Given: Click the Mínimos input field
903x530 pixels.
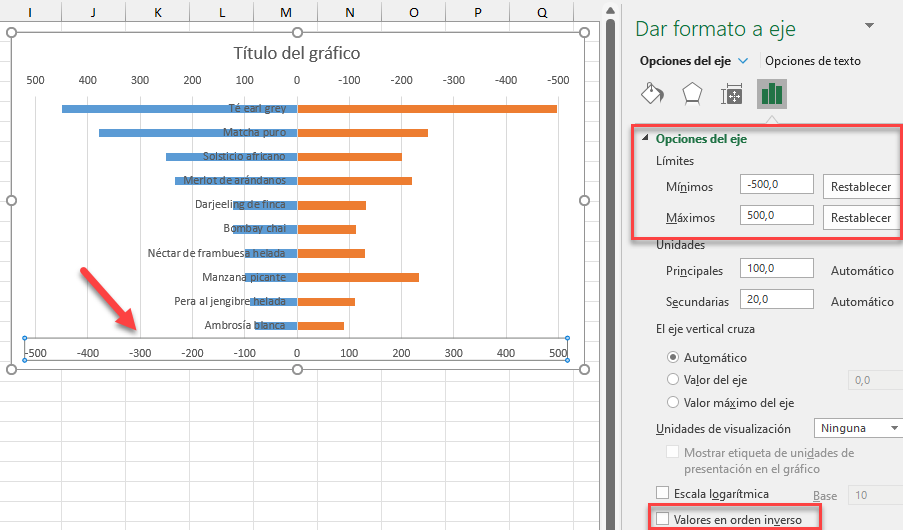Looking at the screenshot, I should tap(776, 184).
